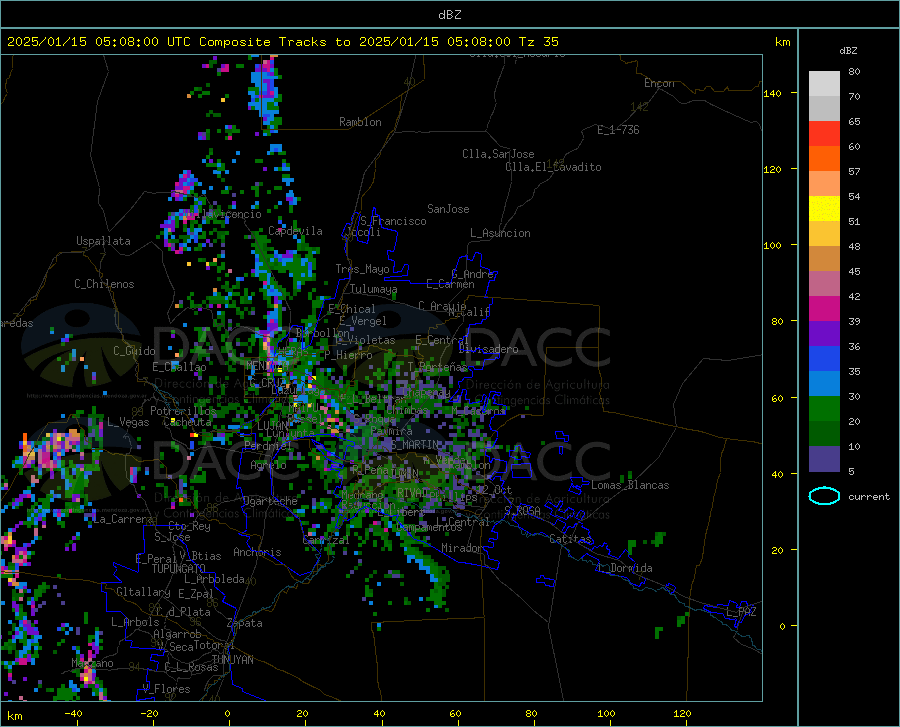Click the 'S_MARTIN' city label
This screenshot has height=727, width=900.
pos(416,445)
